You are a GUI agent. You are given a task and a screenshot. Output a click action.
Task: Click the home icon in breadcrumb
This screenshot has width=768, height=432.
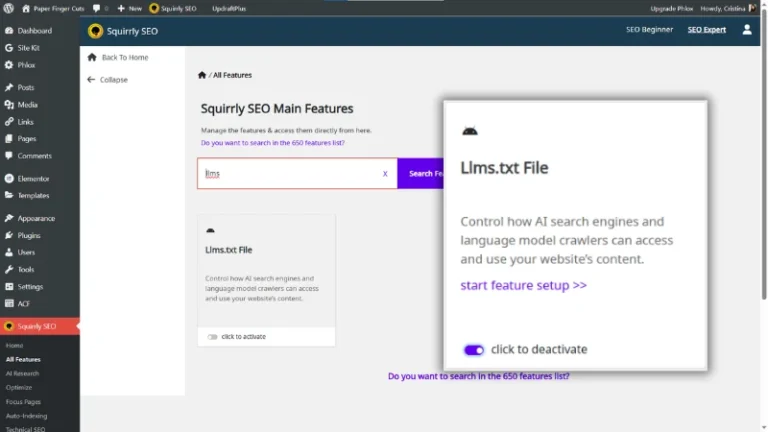[202, 75]
